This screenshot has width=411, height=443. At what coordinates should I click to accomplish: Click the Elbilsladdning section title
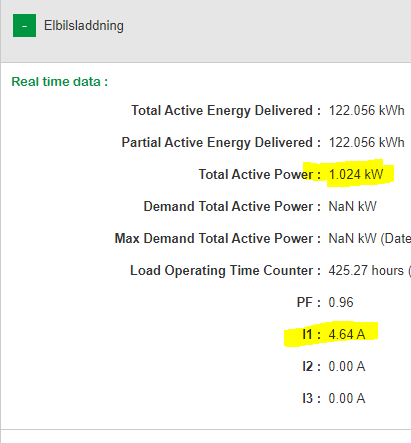point(84,26)
